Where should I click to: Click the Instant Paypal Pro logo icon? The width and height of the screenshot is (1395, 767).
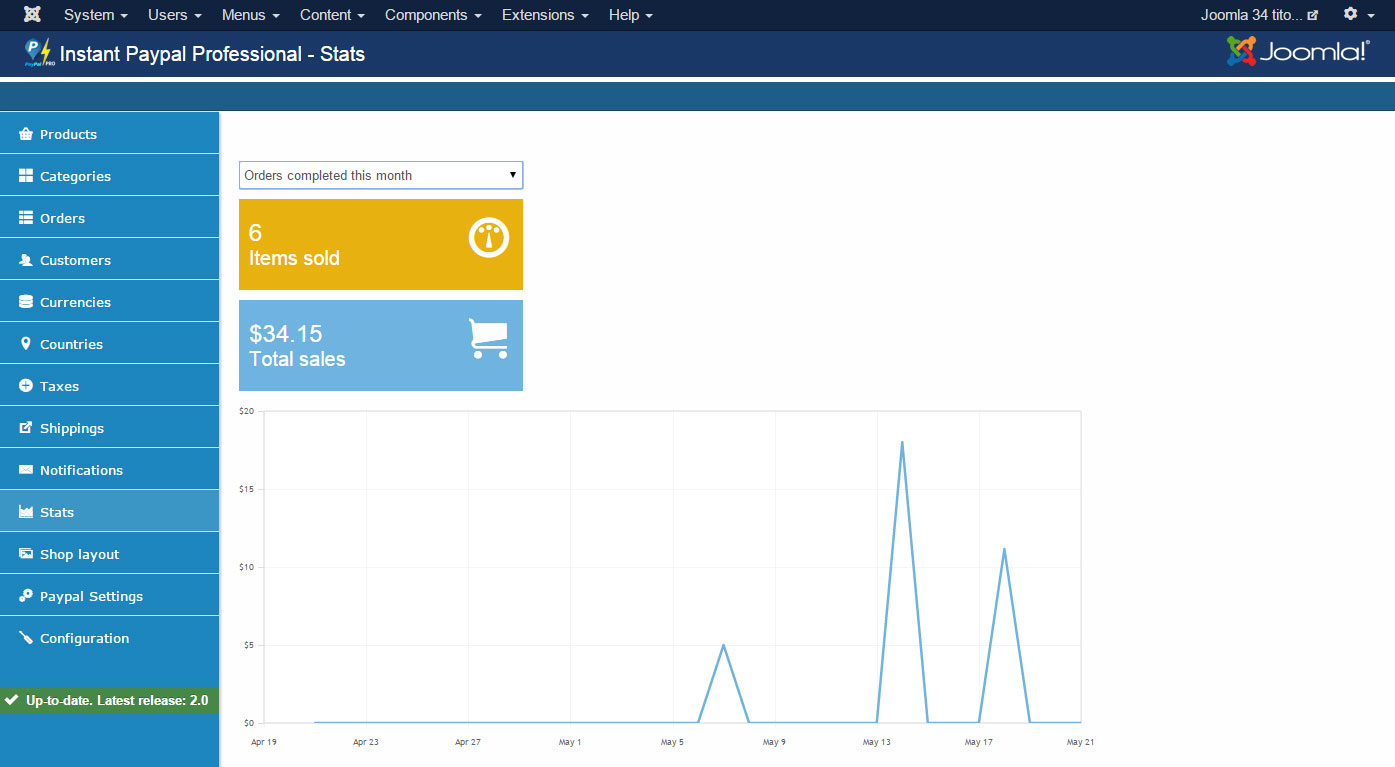38,54
